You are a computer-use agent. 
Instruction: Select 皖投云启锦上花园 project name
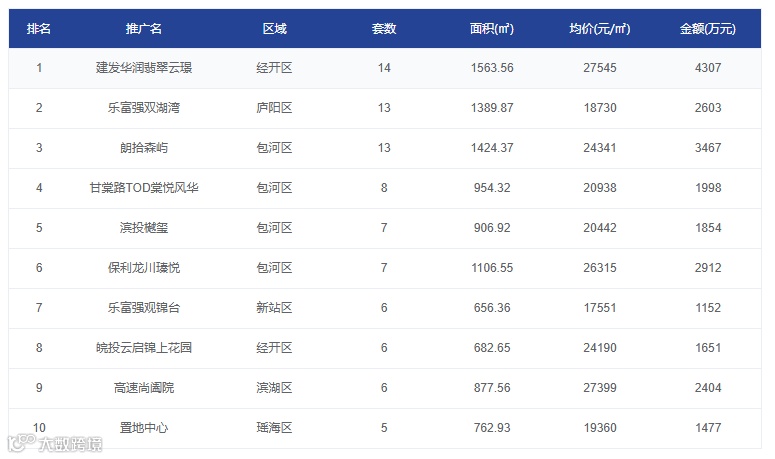144,348
